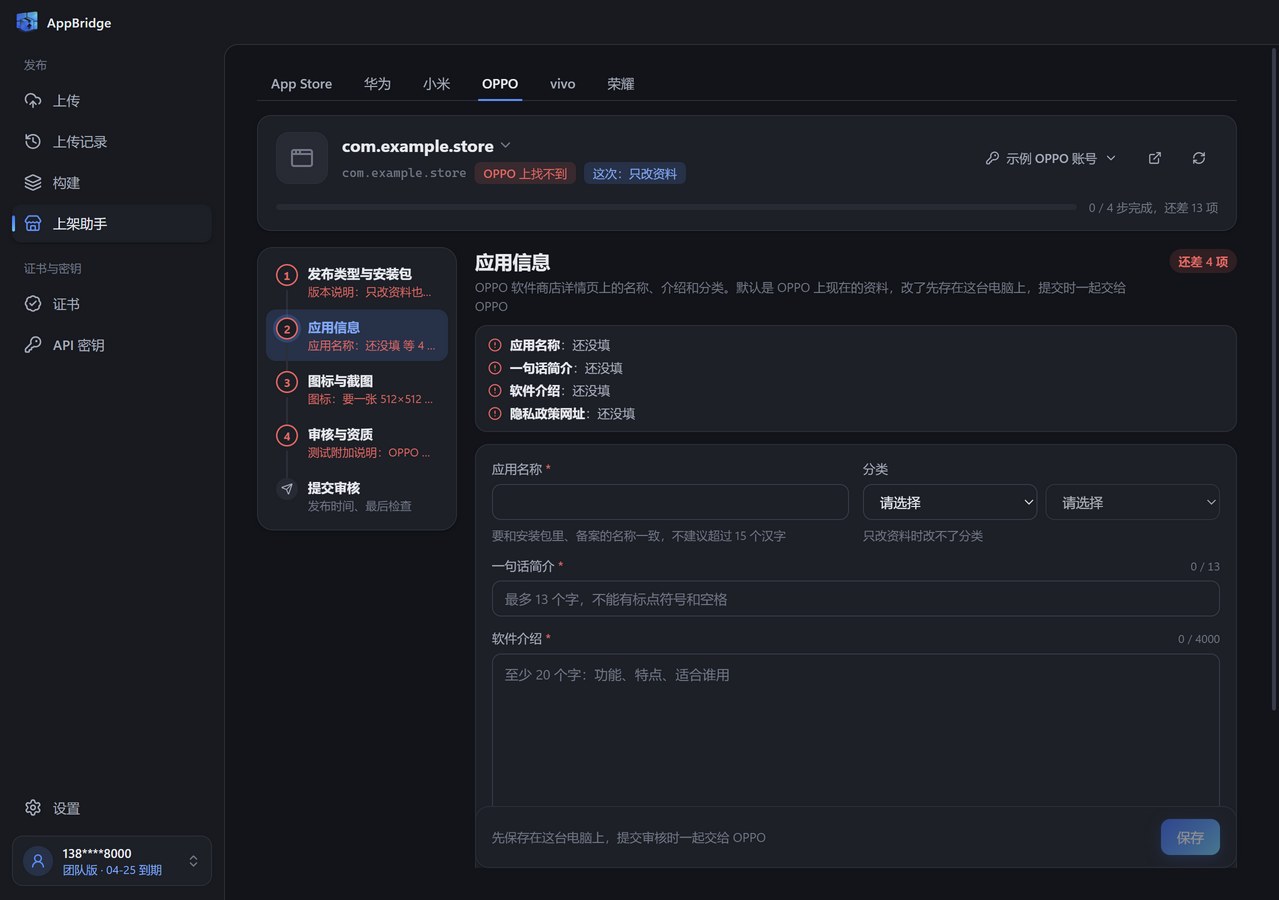1279x900 pixels.
Task: Open OPPO console in external link icon
Action: [1155, 158]
